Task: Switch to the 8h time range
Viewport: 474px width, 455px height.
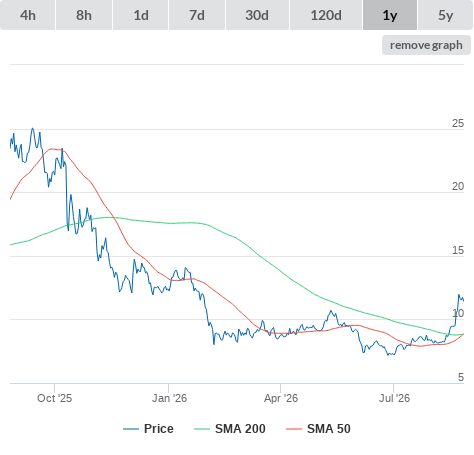Action: [x=84, y=15]
